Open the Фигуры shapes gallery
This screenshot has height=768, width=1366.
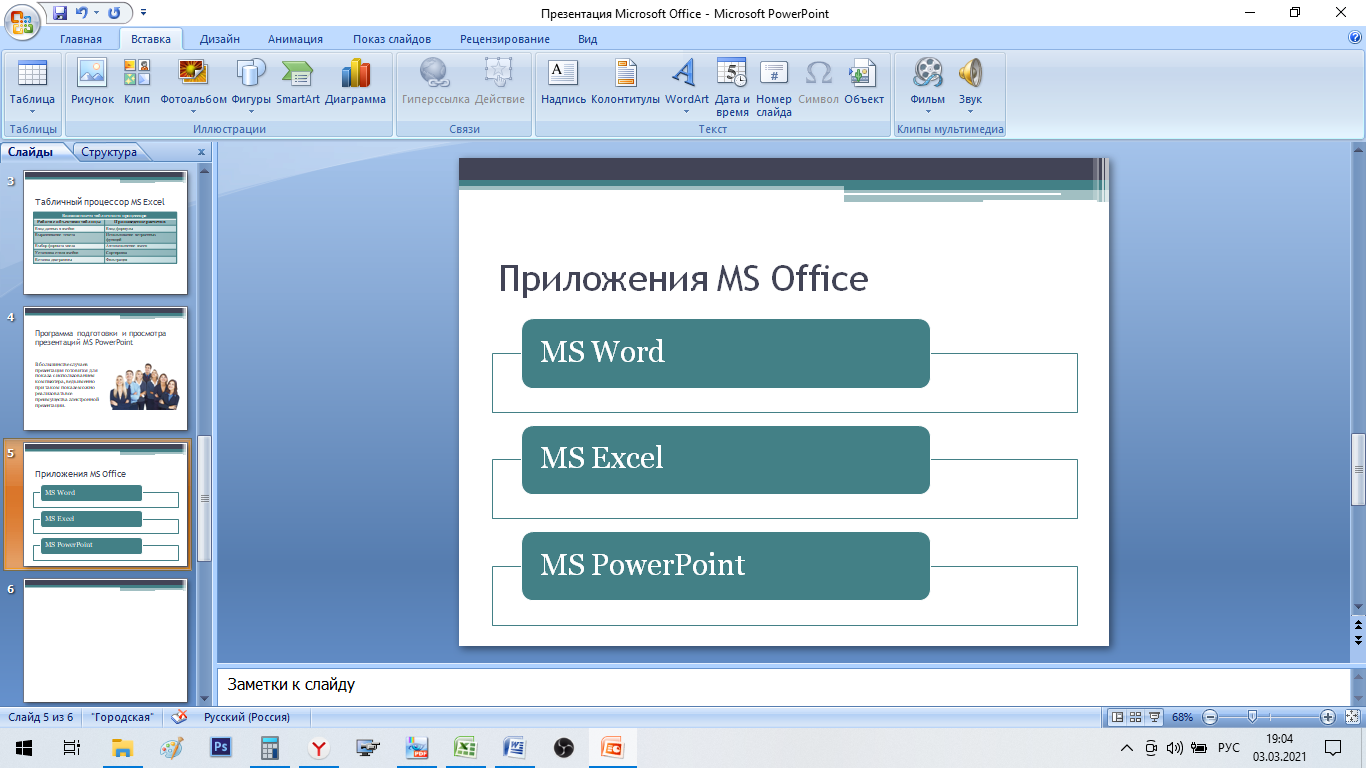(x=251, y=82)
